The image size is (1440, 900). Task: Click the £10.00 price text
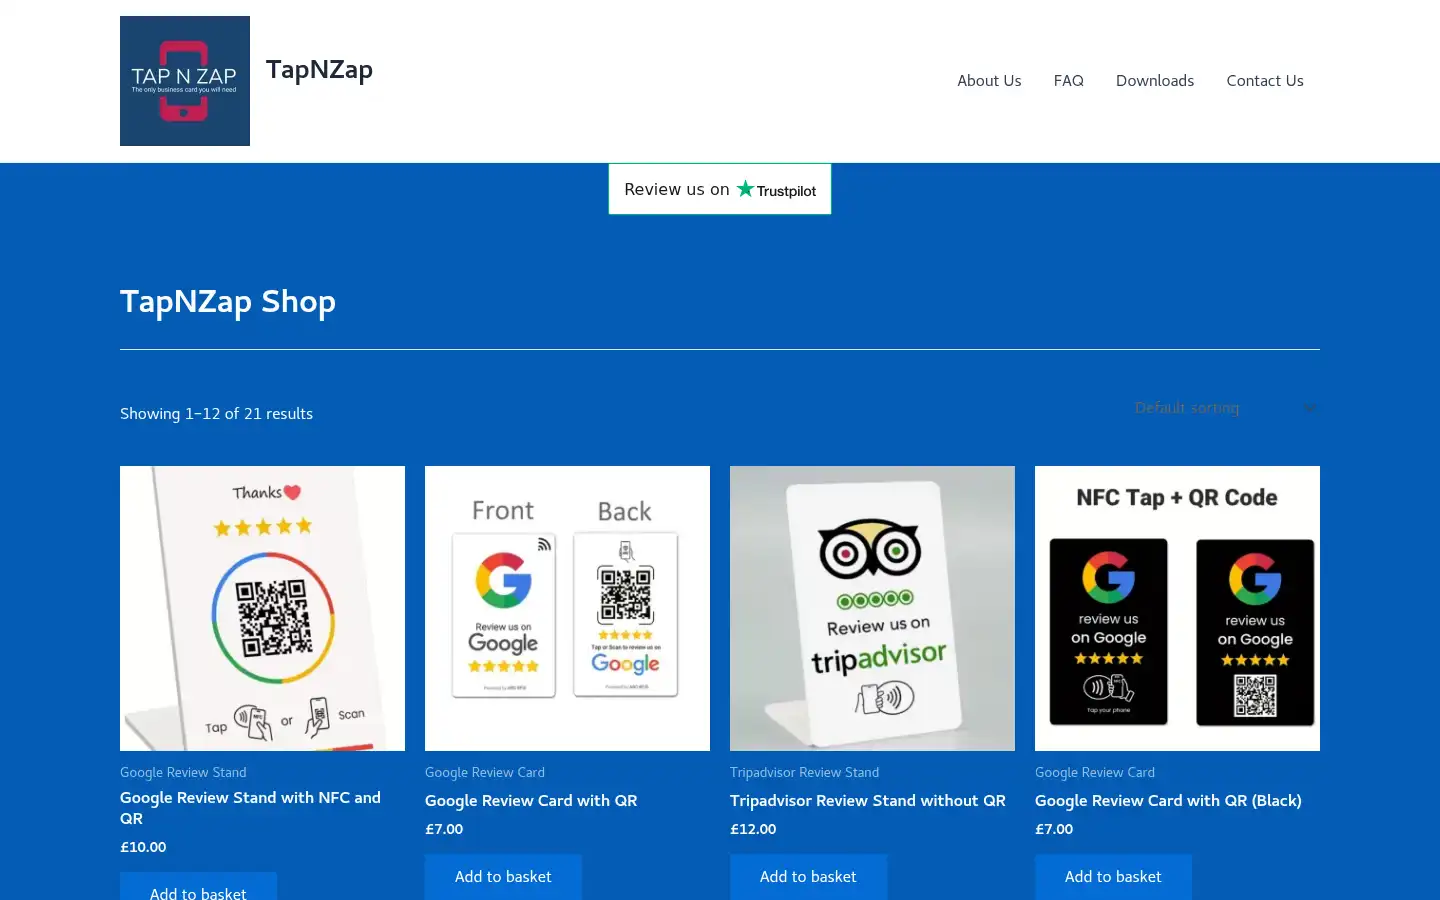(143, 847)
